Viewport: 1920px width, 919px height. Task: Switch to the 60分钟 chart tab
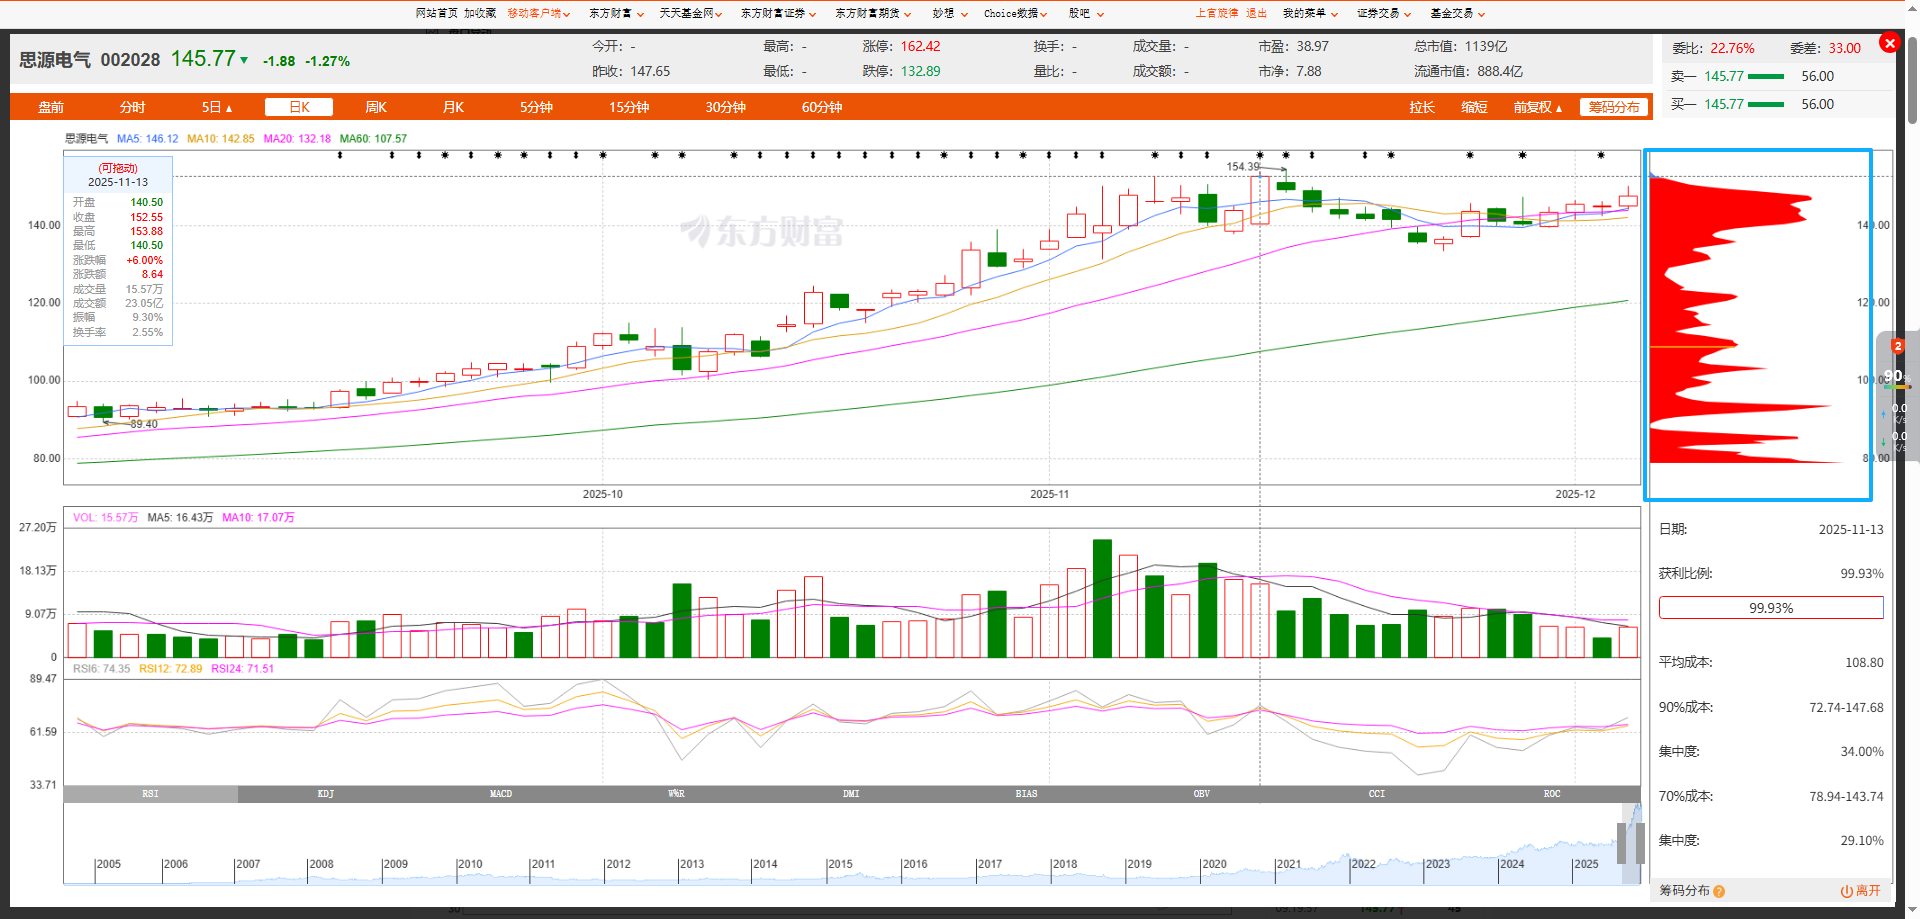(822, 107)
